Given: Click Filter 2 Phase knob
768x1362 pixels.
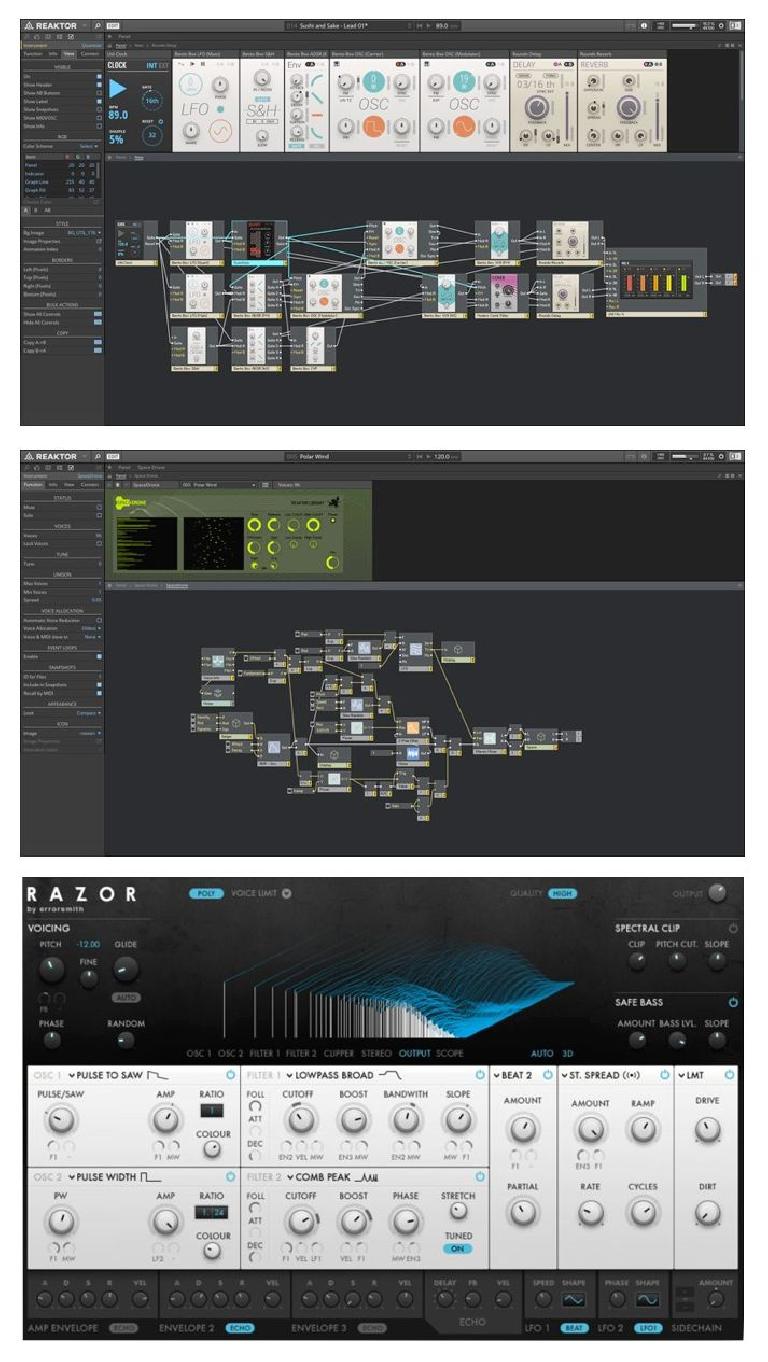Looking at the screenshot, I should click(x=405, y=1220).
